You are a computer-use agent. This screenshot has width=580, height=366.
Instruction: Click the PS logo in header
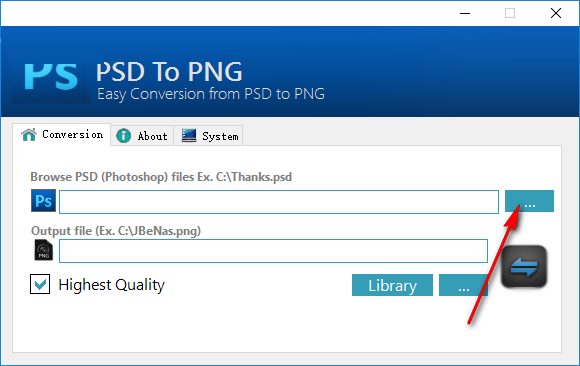51,77
